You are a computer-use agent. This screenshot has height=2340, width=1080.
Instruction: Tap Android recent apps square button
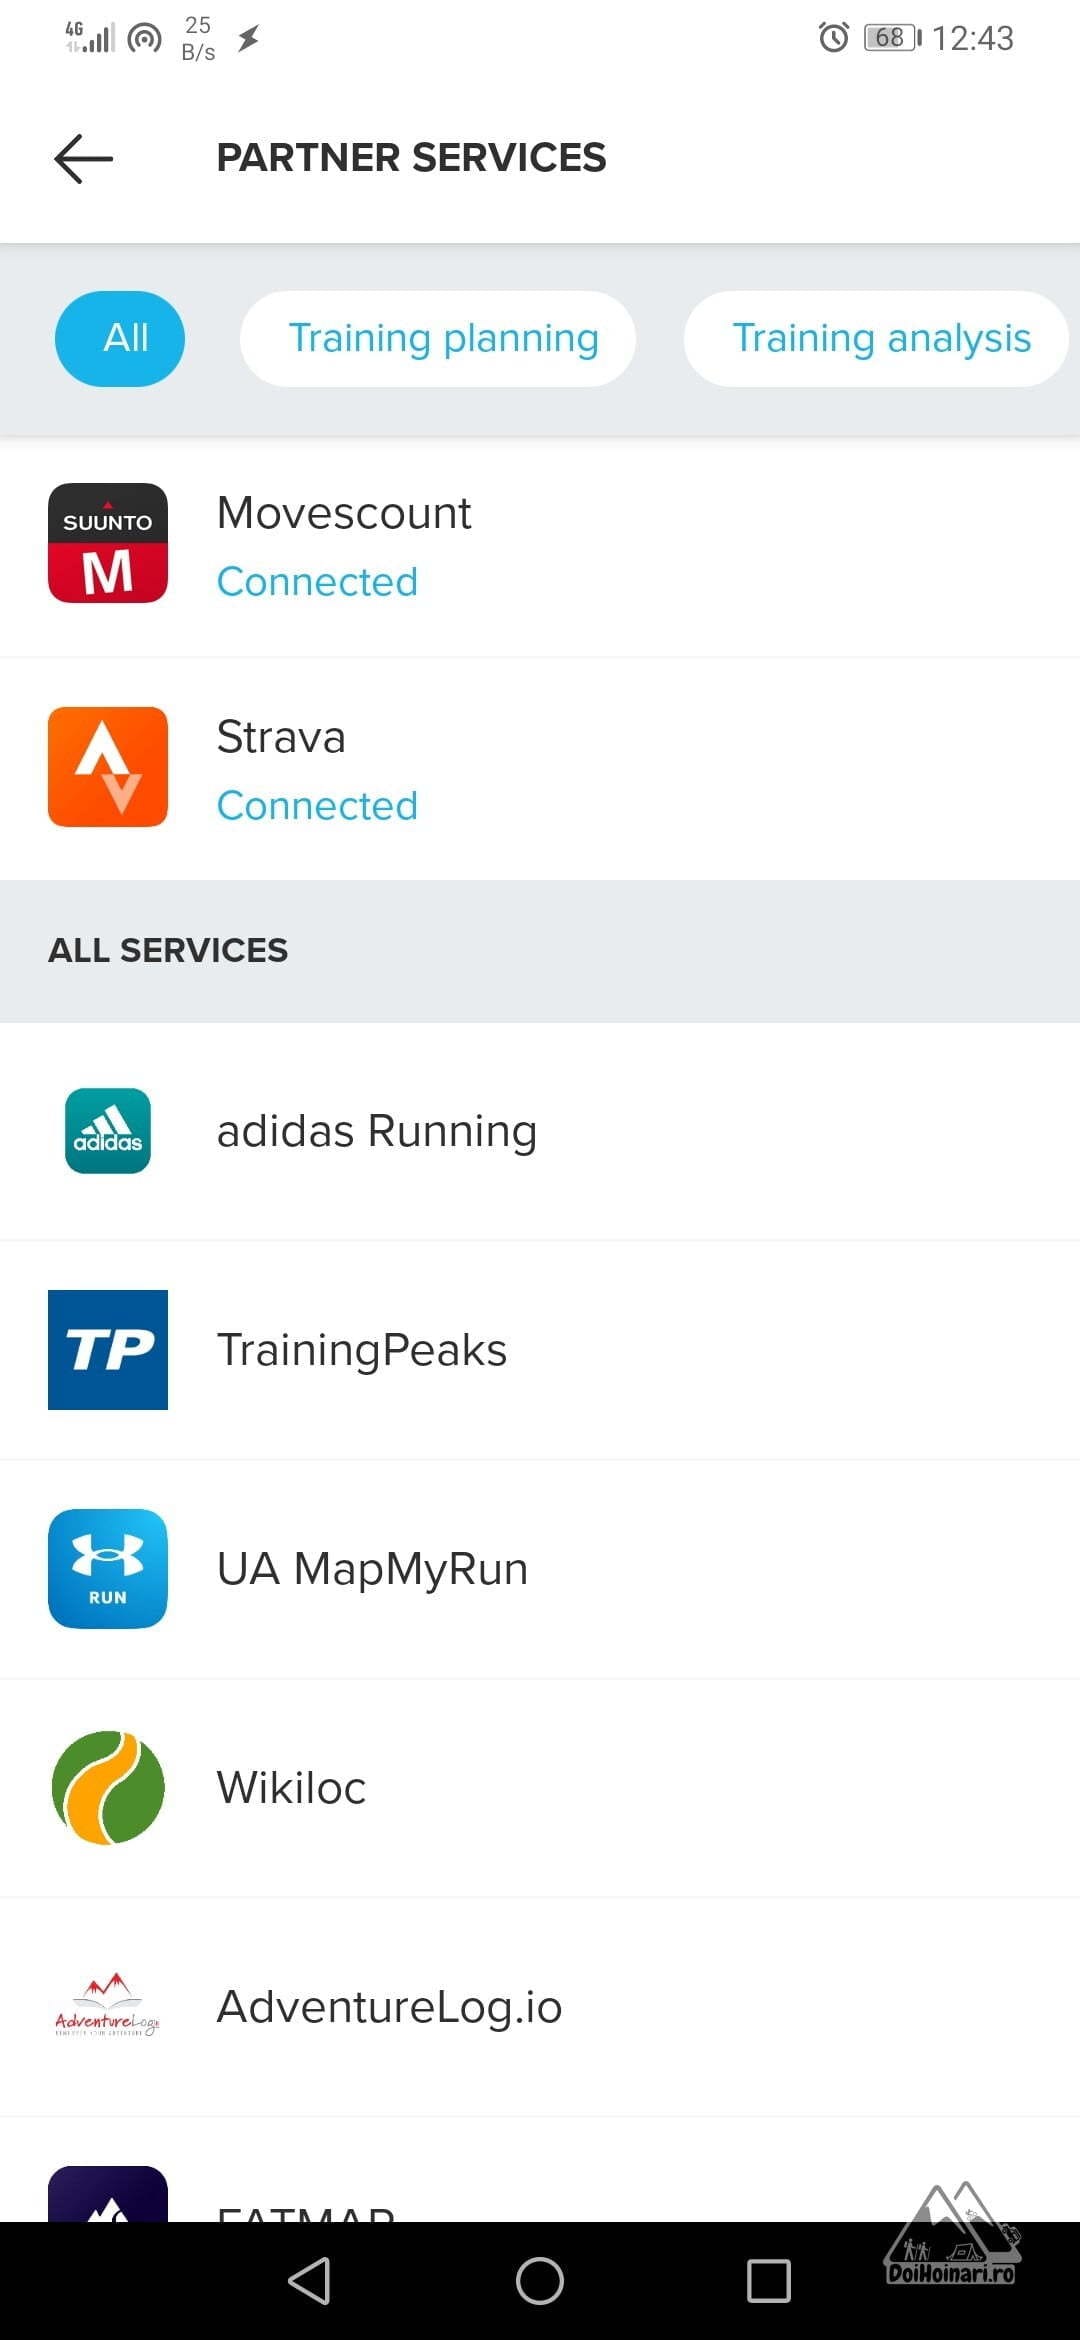click(x=769, y=2281)
